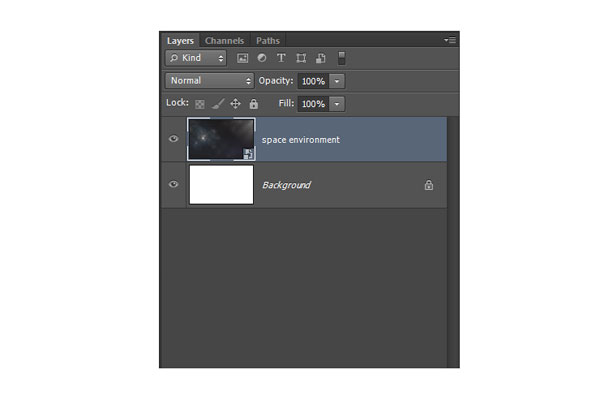Select the space environment layer name
Image resolution: width=600 pixels, height=400 pixels.
(x=301, y=140)
